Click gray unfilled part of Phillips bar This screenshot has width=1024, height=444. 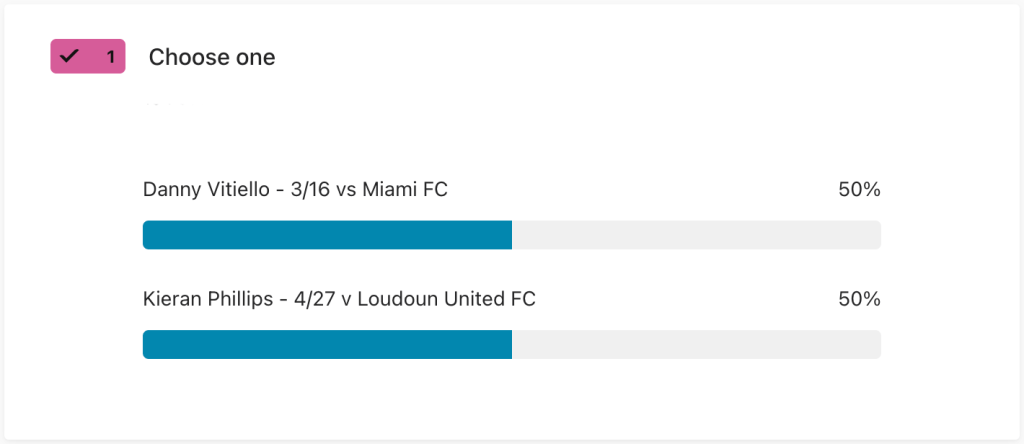coord(696,344)
